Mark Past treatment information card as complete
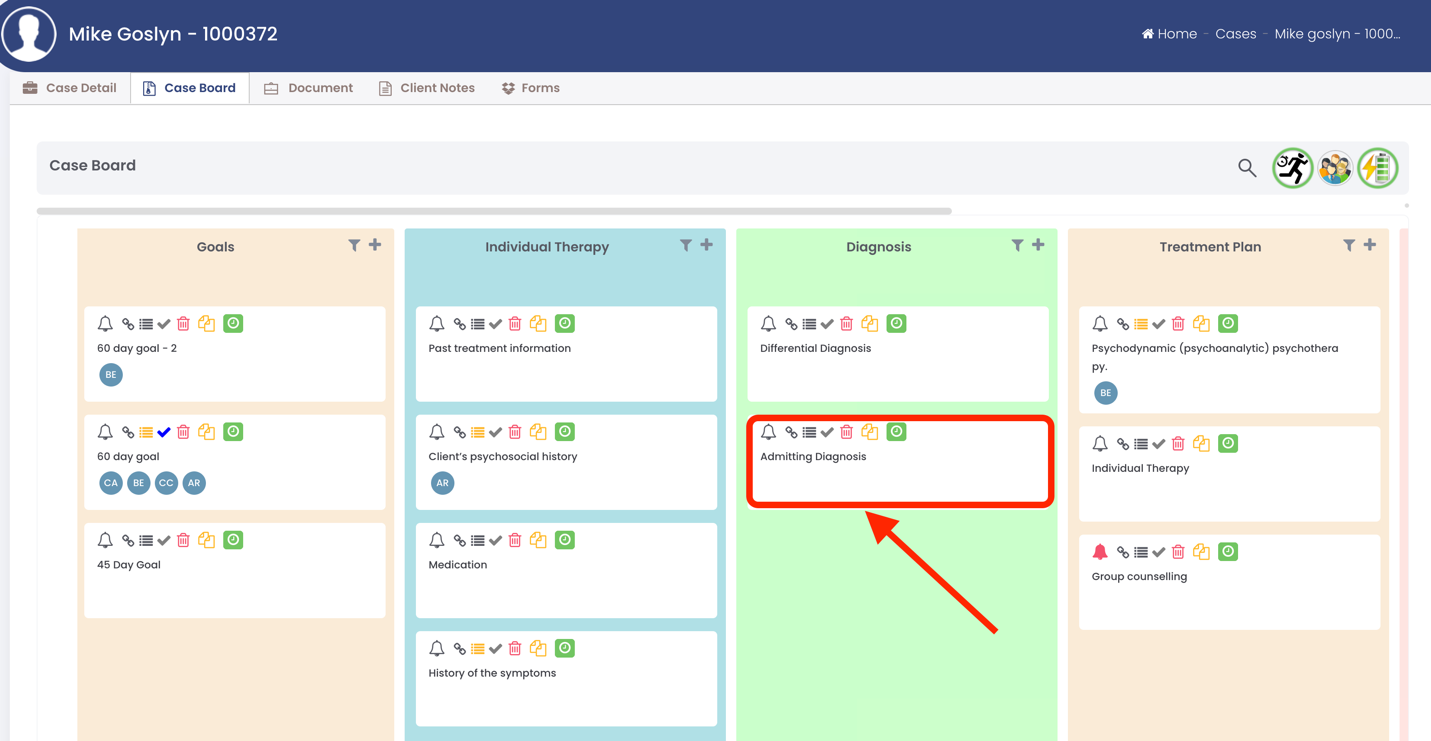This screenshot has height=741, width=1431. click(x=496, y=324)
